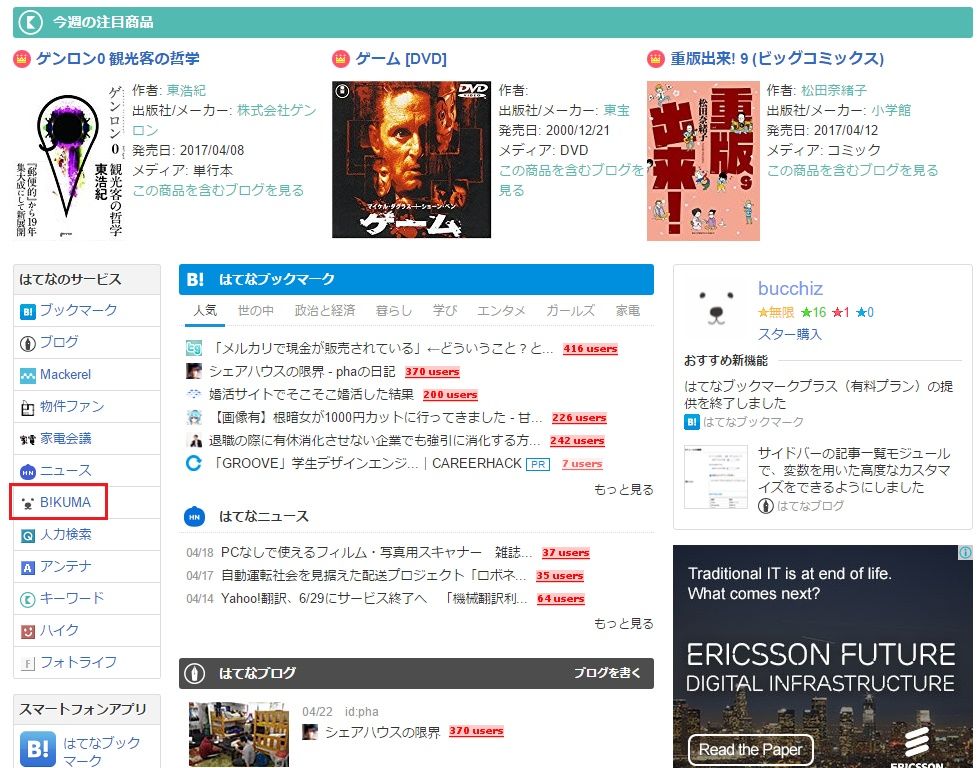
Task: Open the ガールズ tab
Action: point(571,310)
